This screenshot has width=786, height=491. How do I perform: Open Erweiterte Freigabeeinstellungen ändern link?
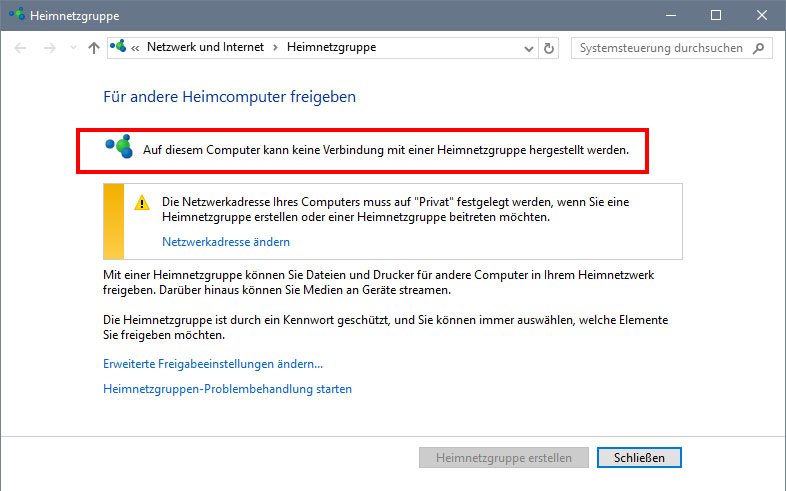213,364
